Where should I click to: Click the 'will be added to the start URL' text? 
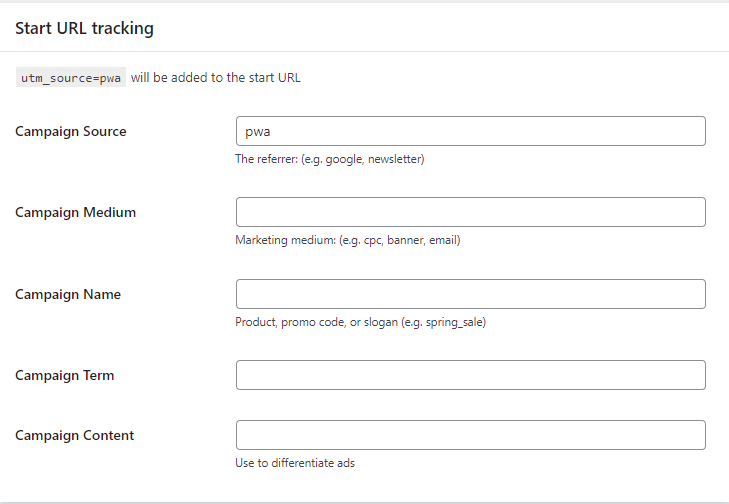216,77
